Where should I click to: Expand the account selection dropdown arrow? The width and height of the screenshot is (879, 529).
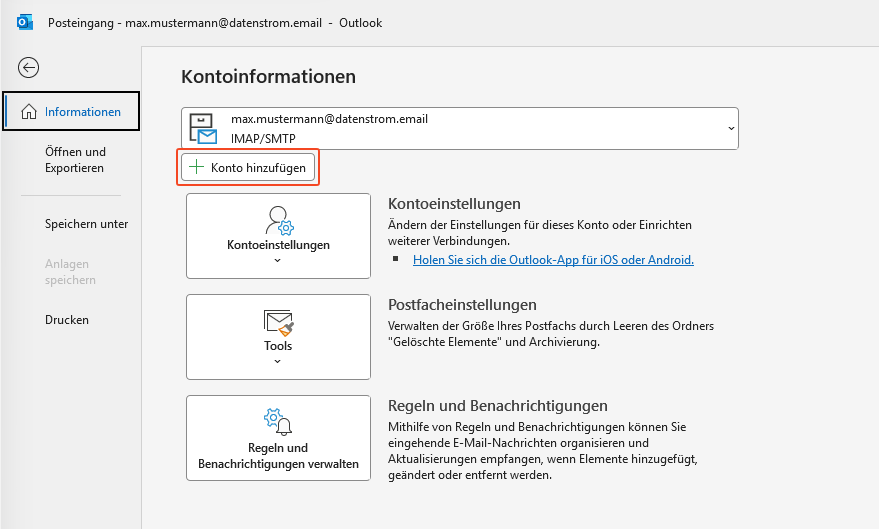coord(731,128)
